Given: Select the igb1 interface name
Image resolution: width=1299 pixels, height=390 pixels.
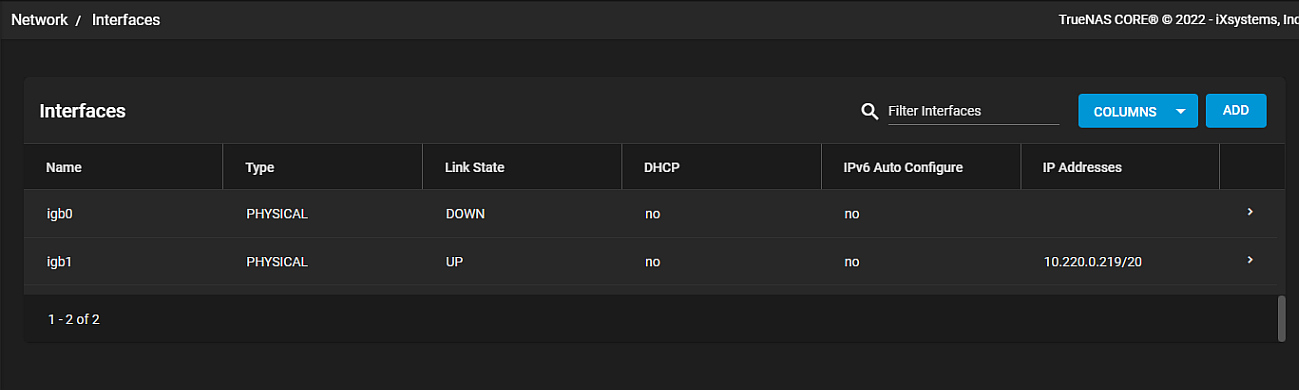Looking at the screenshot, I should [x=60, y=261].
